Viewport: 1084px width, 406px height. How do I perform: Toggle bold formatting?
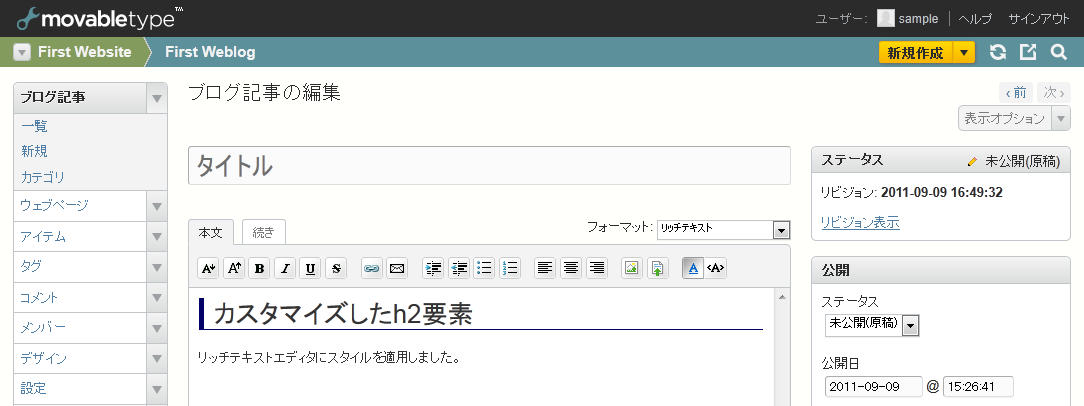tap(259, 268)
